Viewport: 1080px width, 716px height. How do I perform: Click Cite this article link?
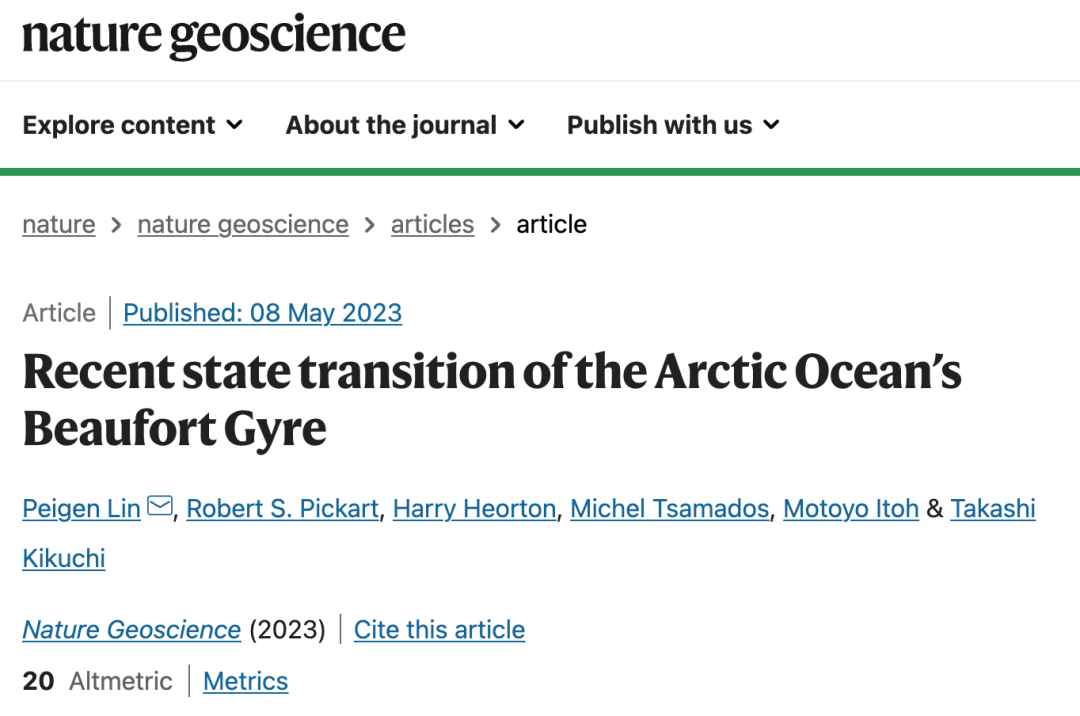tap(439, 630)
